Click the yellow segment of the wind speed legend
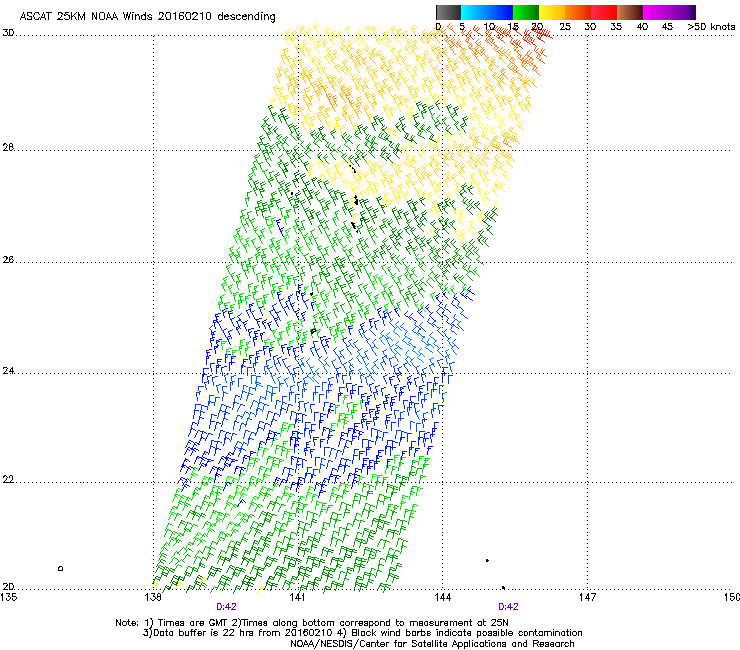This screenshot has width=740, height=650. point(552,12)
